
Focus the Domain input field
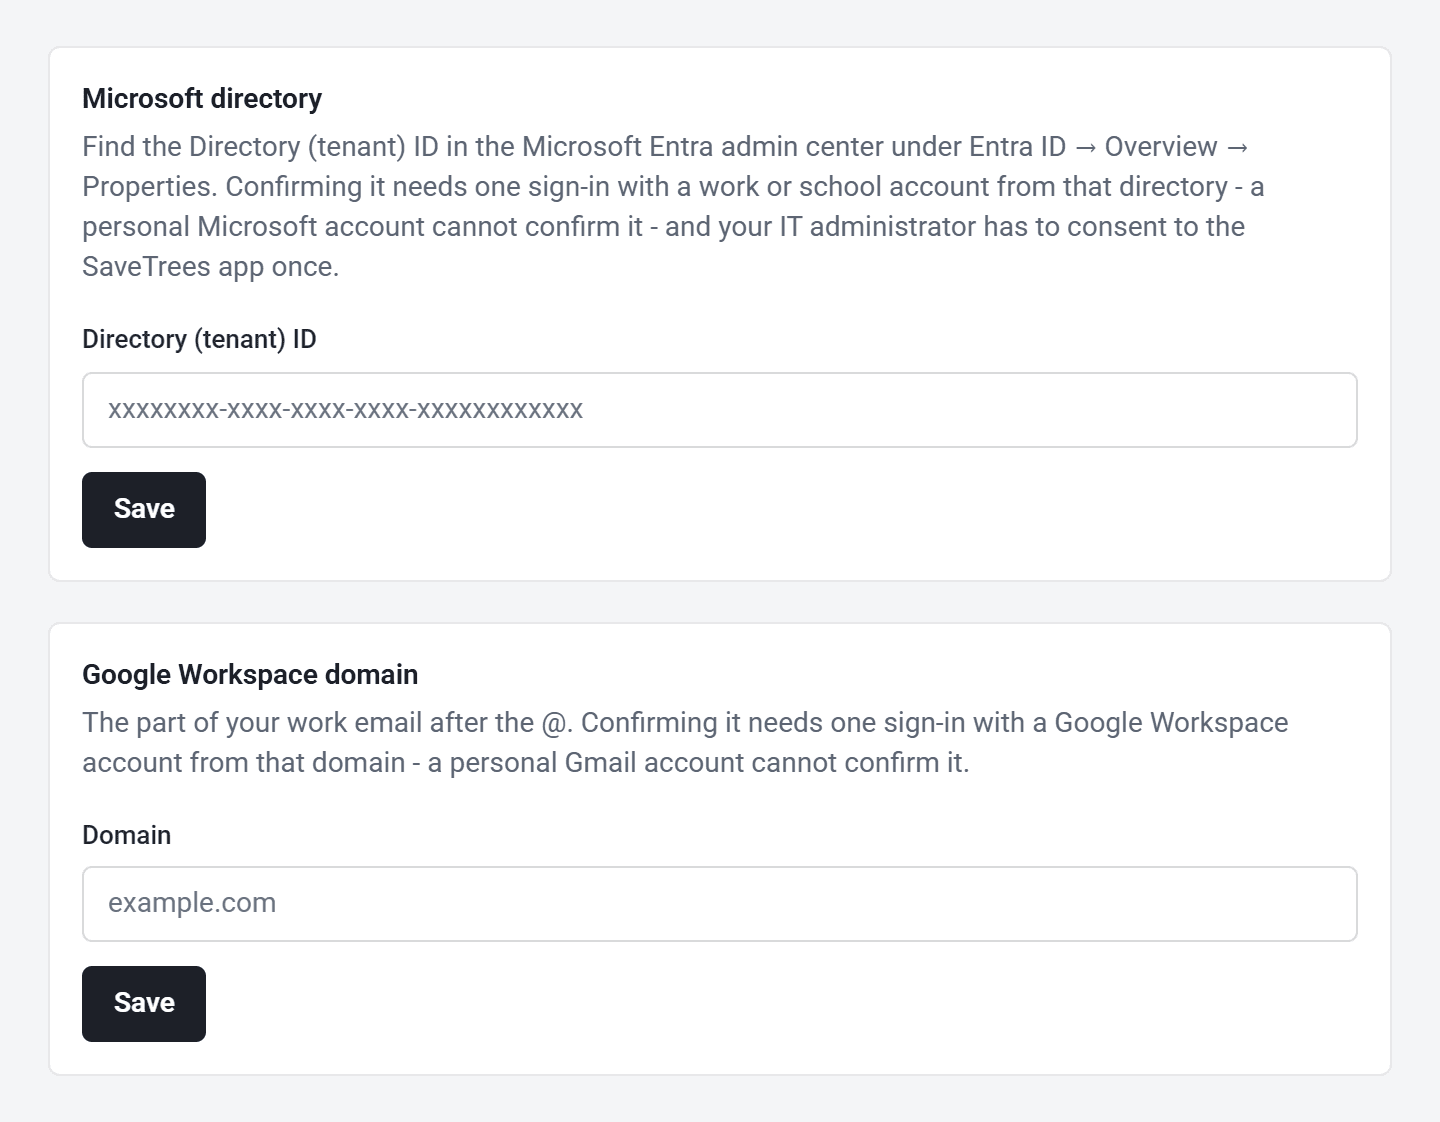click(719, 904)
